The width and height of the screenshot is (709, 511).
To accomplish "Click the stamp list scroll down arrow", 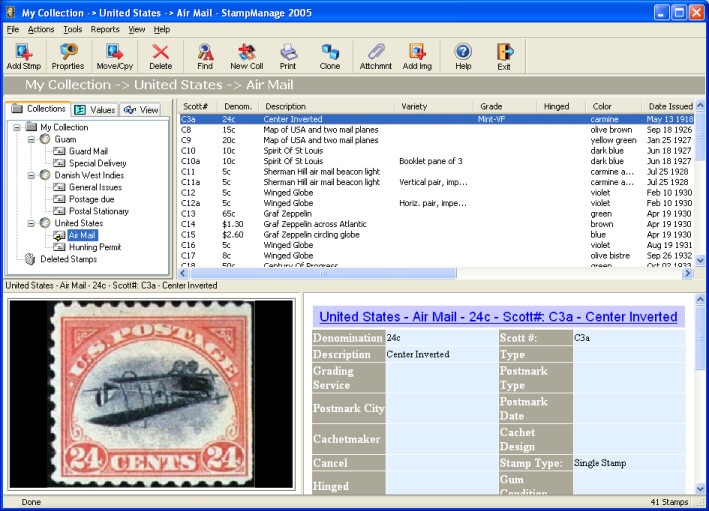I will tap(700, 260).
